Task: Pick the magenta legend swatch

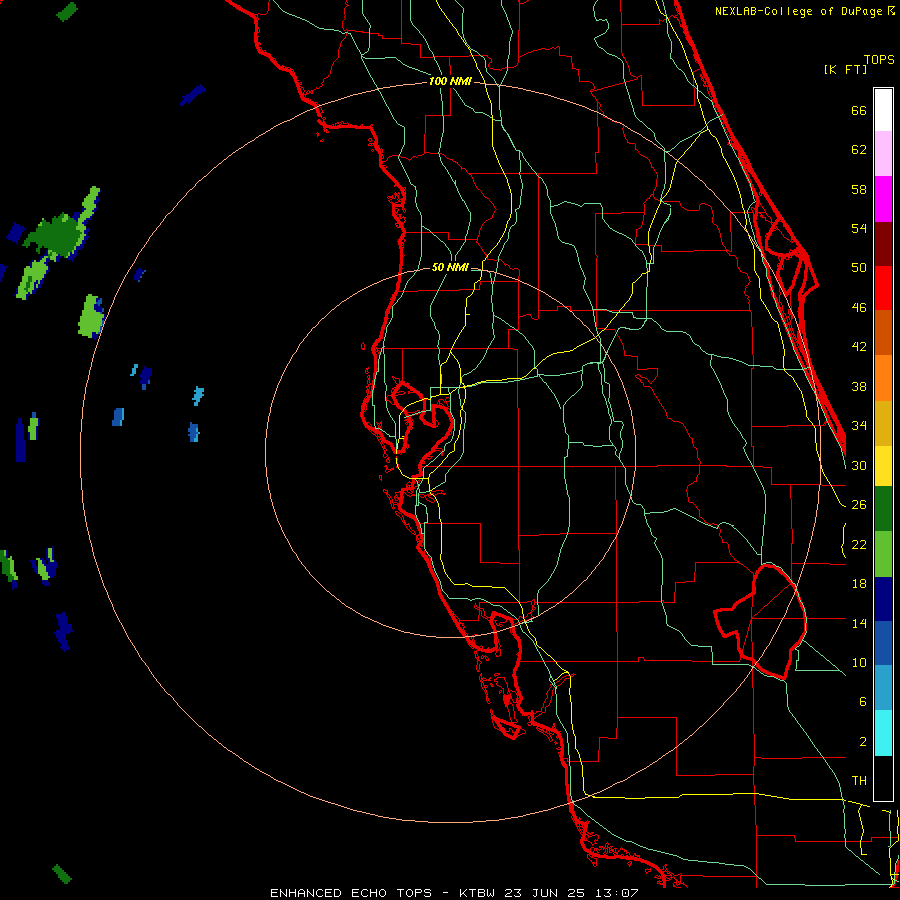Action: 883,199
